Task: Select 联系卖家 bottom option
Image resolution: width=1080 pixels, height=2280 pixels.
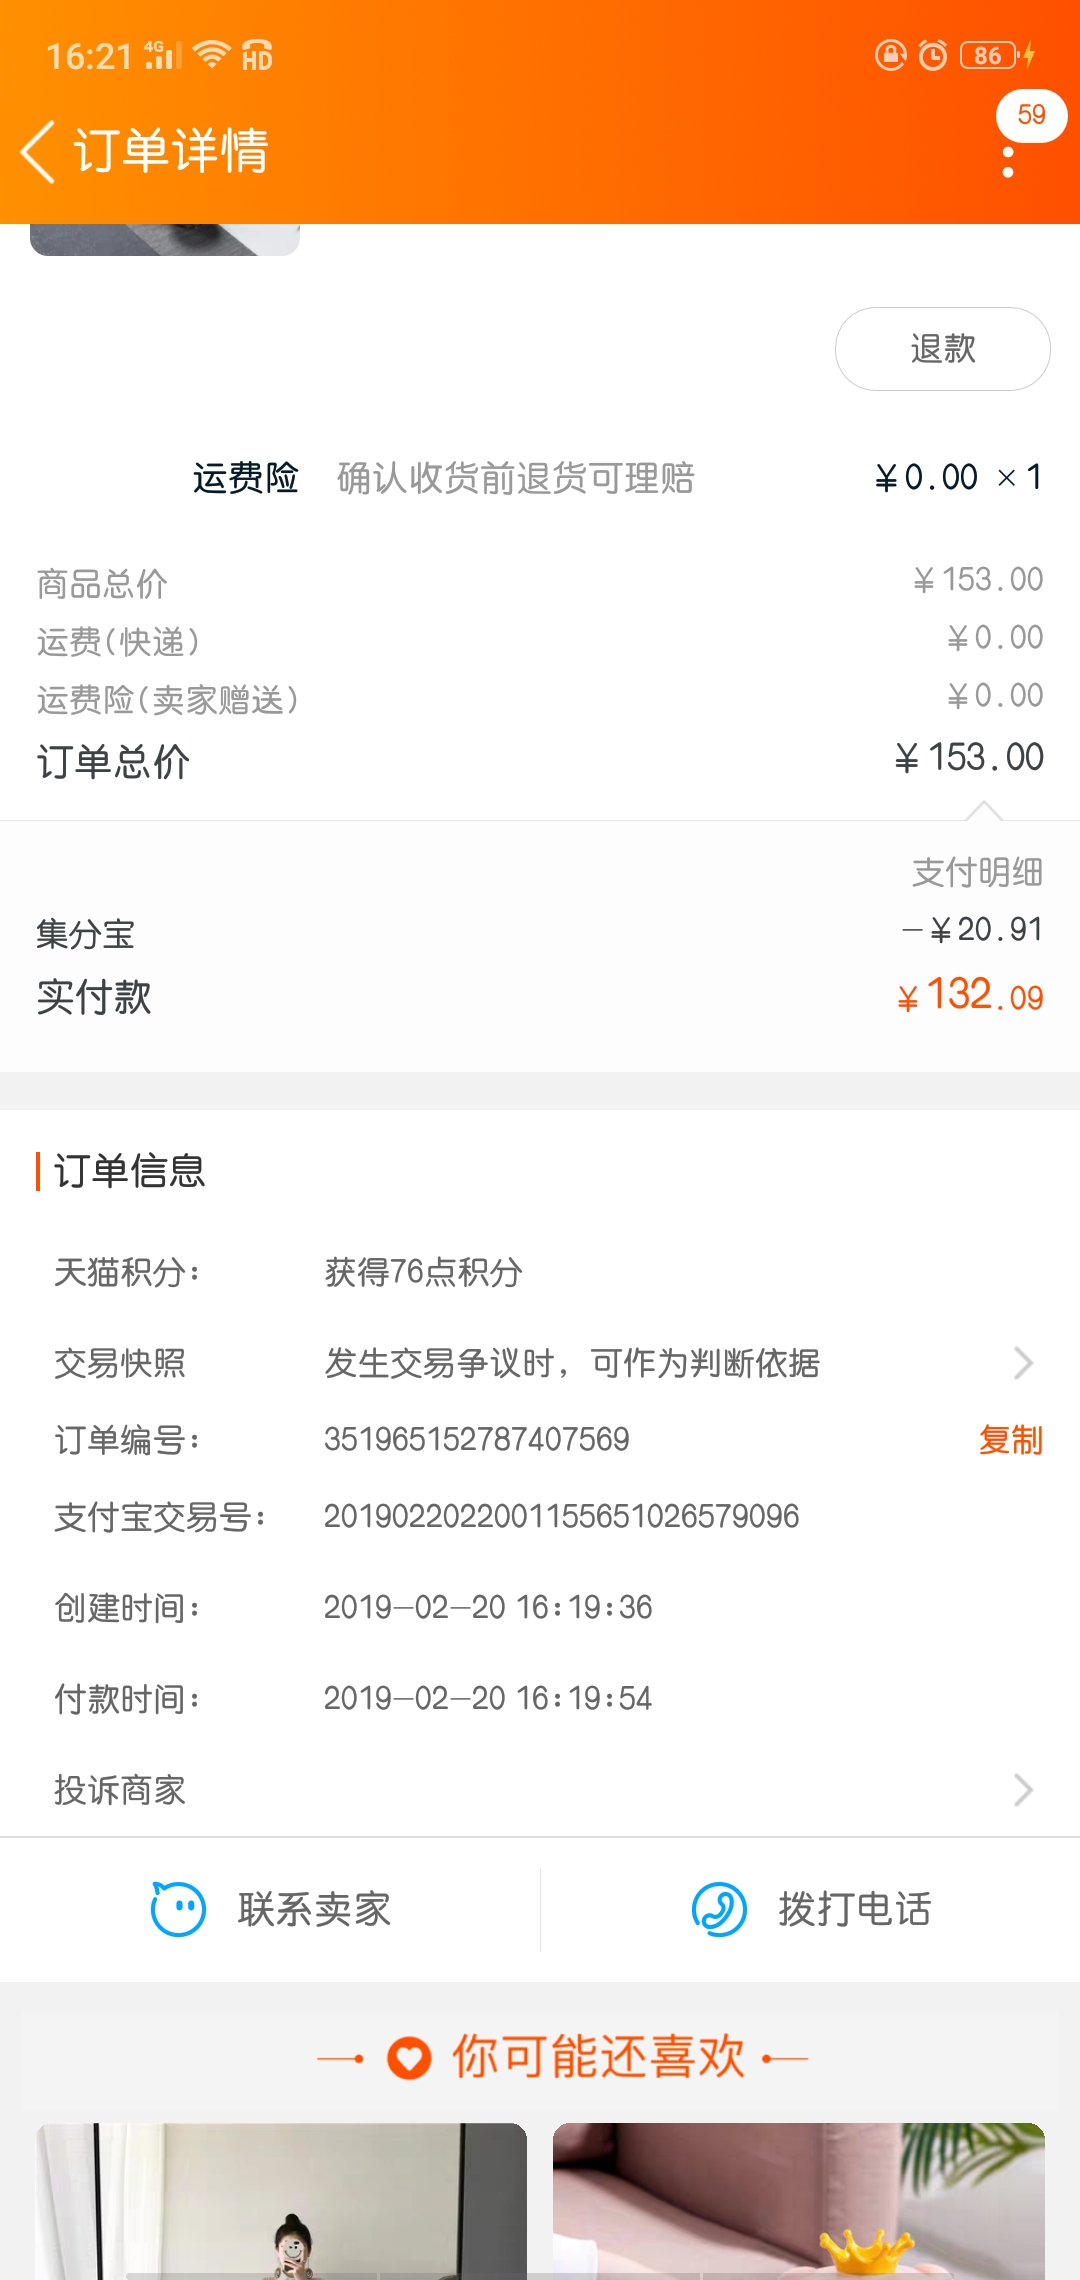Action: tap(270, 1909)
